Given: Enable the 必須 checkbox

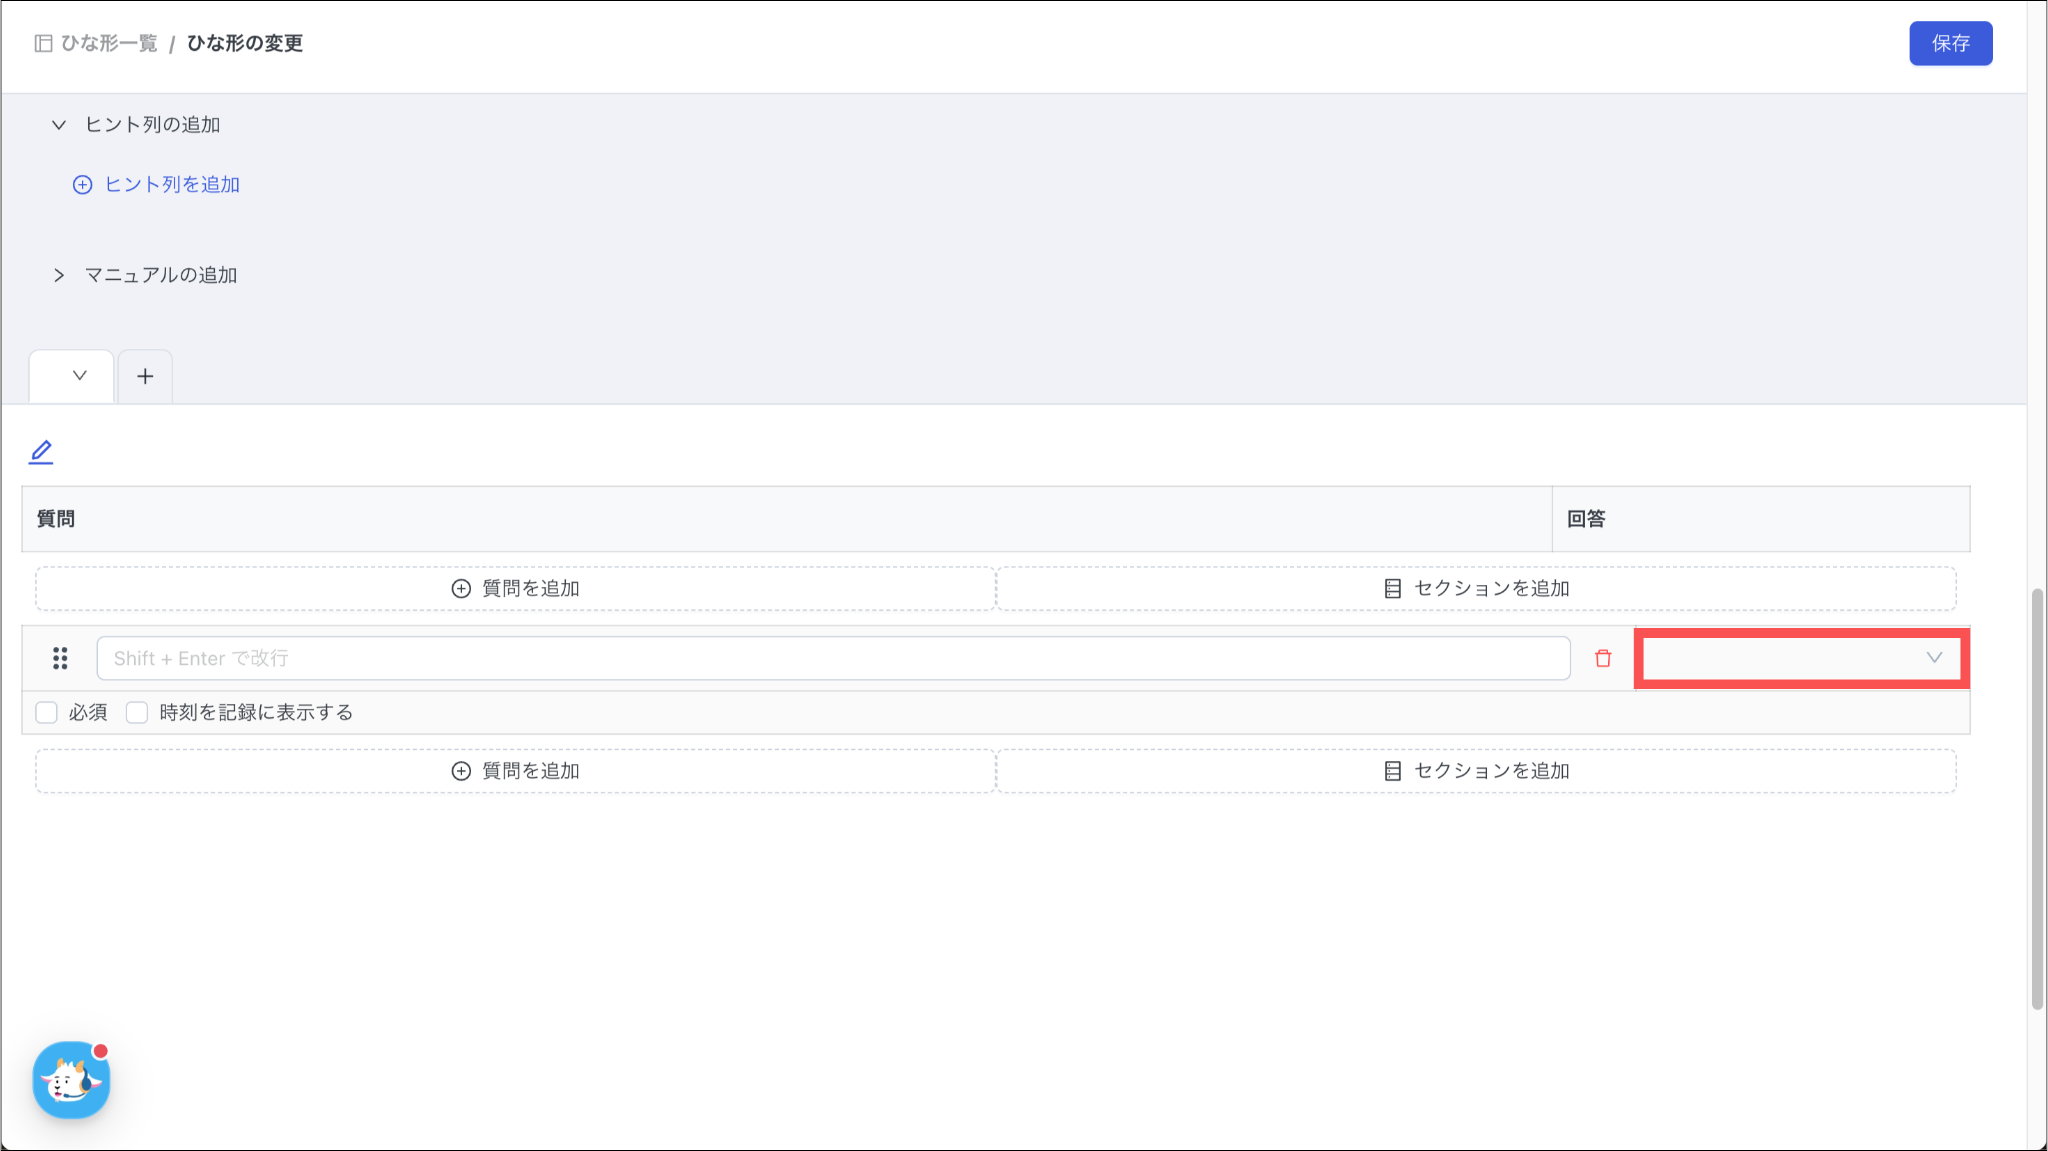Looking at the screenshot, I should 47,712.
